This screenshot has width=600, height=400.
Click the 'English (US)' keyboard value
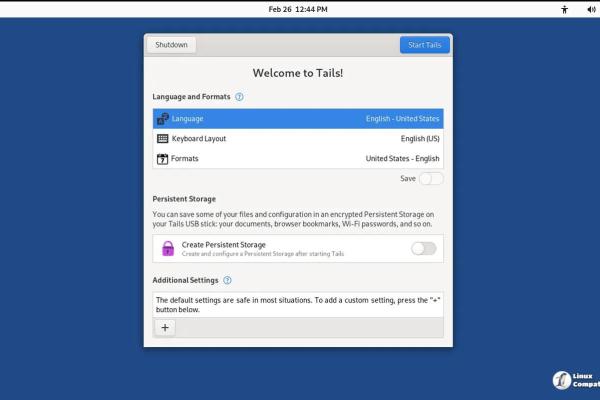[420, 139]
